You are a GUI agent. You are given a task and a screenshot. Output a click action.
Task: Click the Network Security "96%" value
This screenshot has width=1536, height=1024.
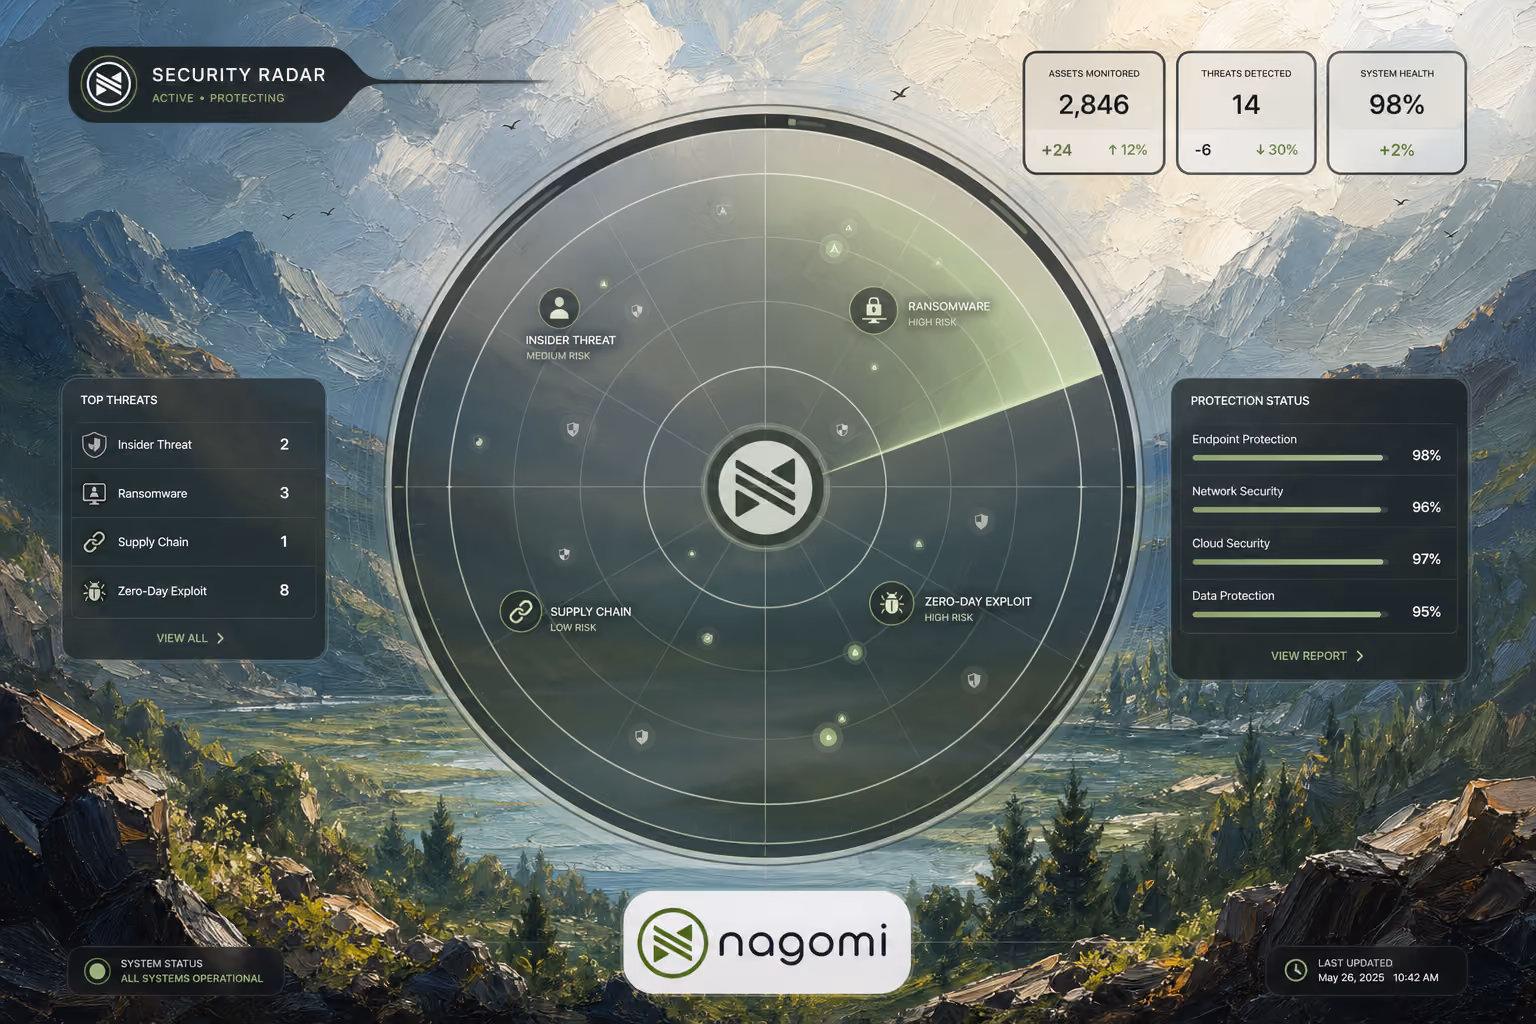click(1426, 507)
